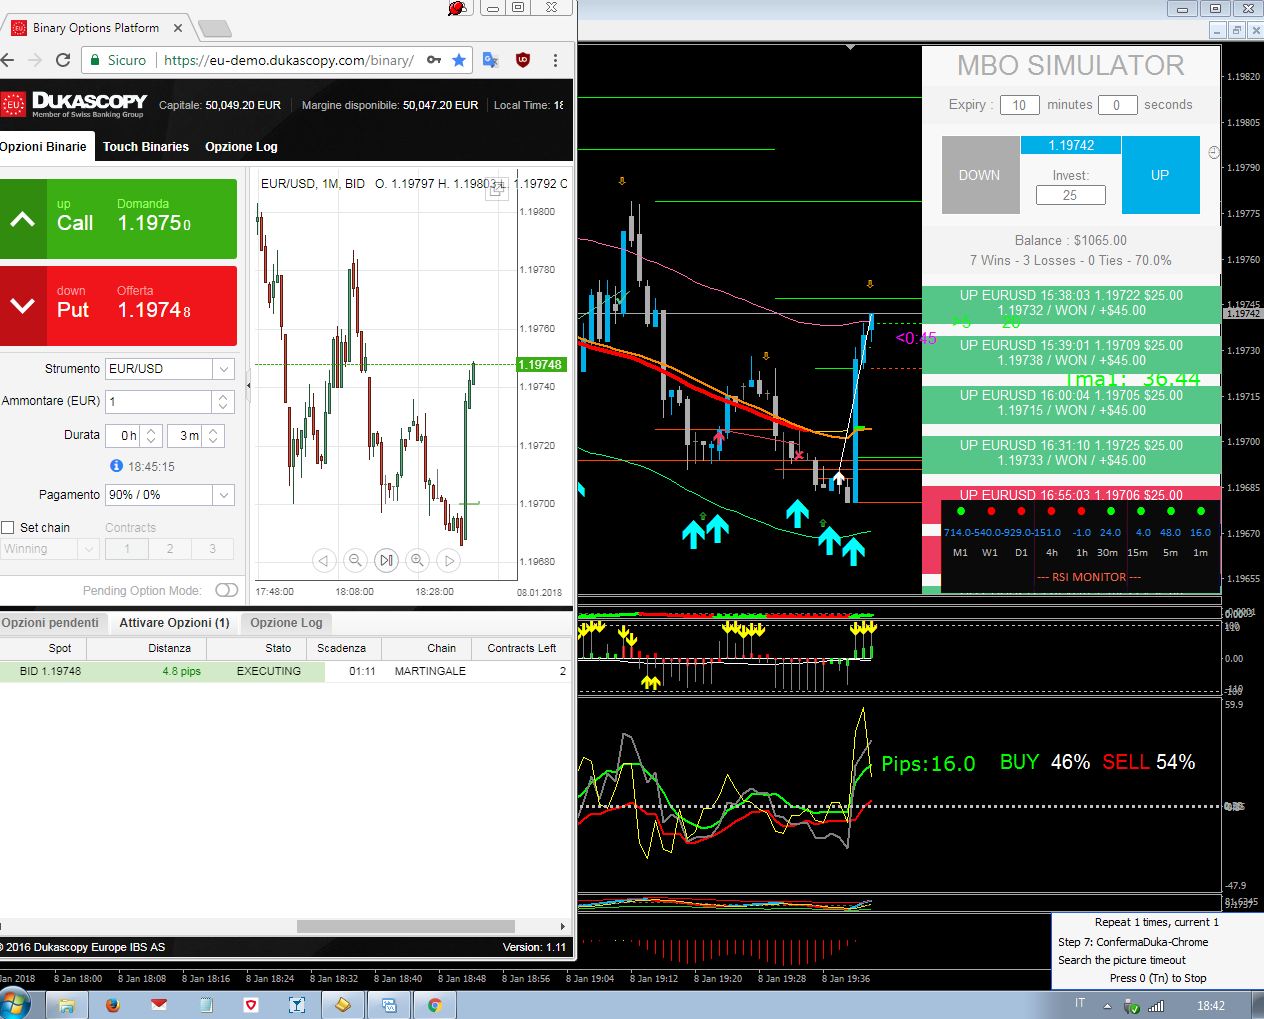Click the network signal tray icon
Viewport: 1264px width, 1019px height.
(1156, 1006)
